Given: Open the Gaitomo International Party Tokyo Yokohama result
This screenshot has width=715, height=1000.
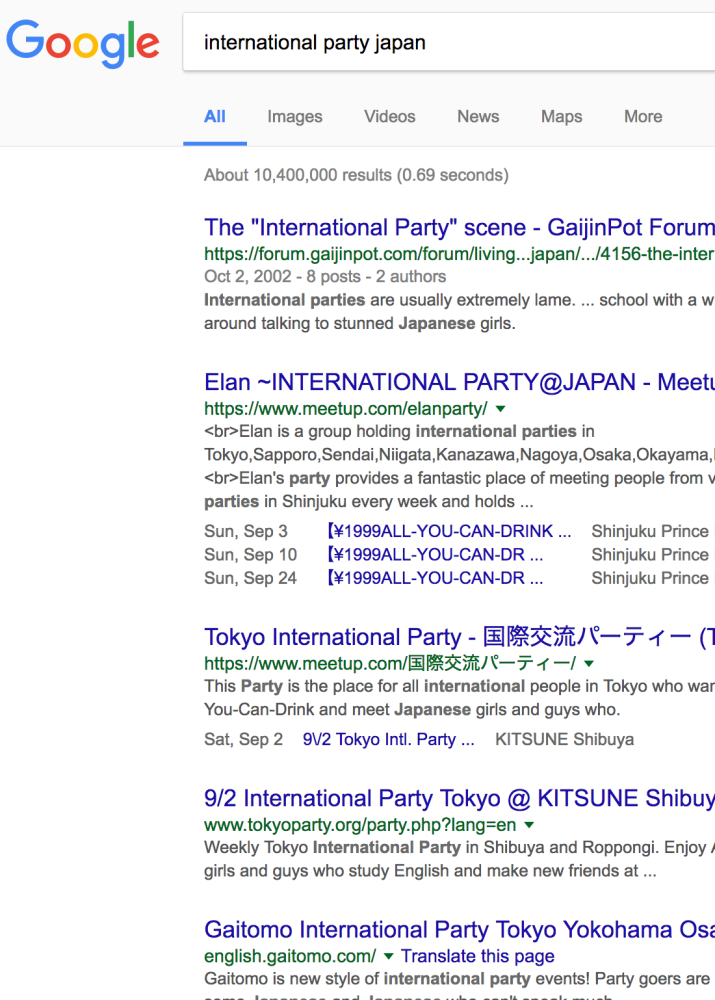Looking at the screenshot, I should (459, 930).
